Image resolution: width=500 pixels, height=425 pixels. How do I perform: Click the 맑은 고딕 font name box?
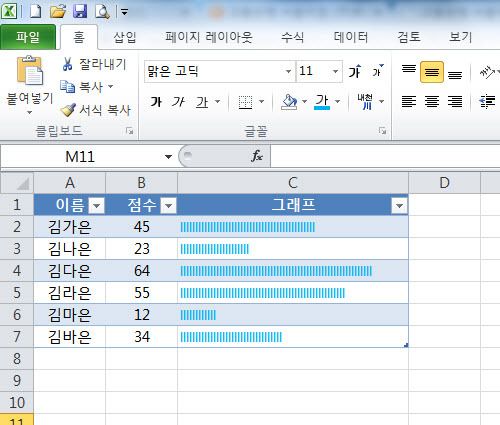(x=214, y=71)
